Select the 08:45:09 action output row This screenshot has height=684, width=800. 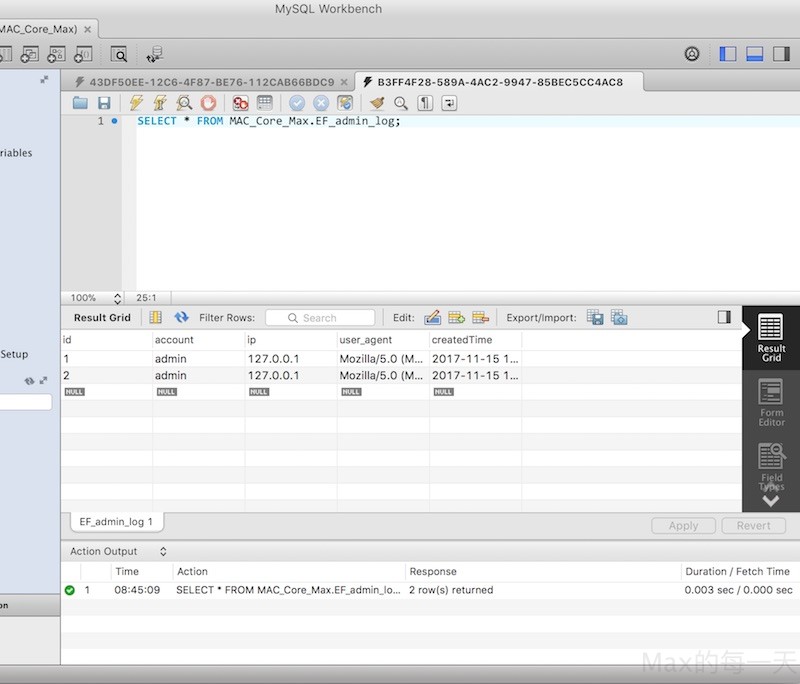coord(430,590)
